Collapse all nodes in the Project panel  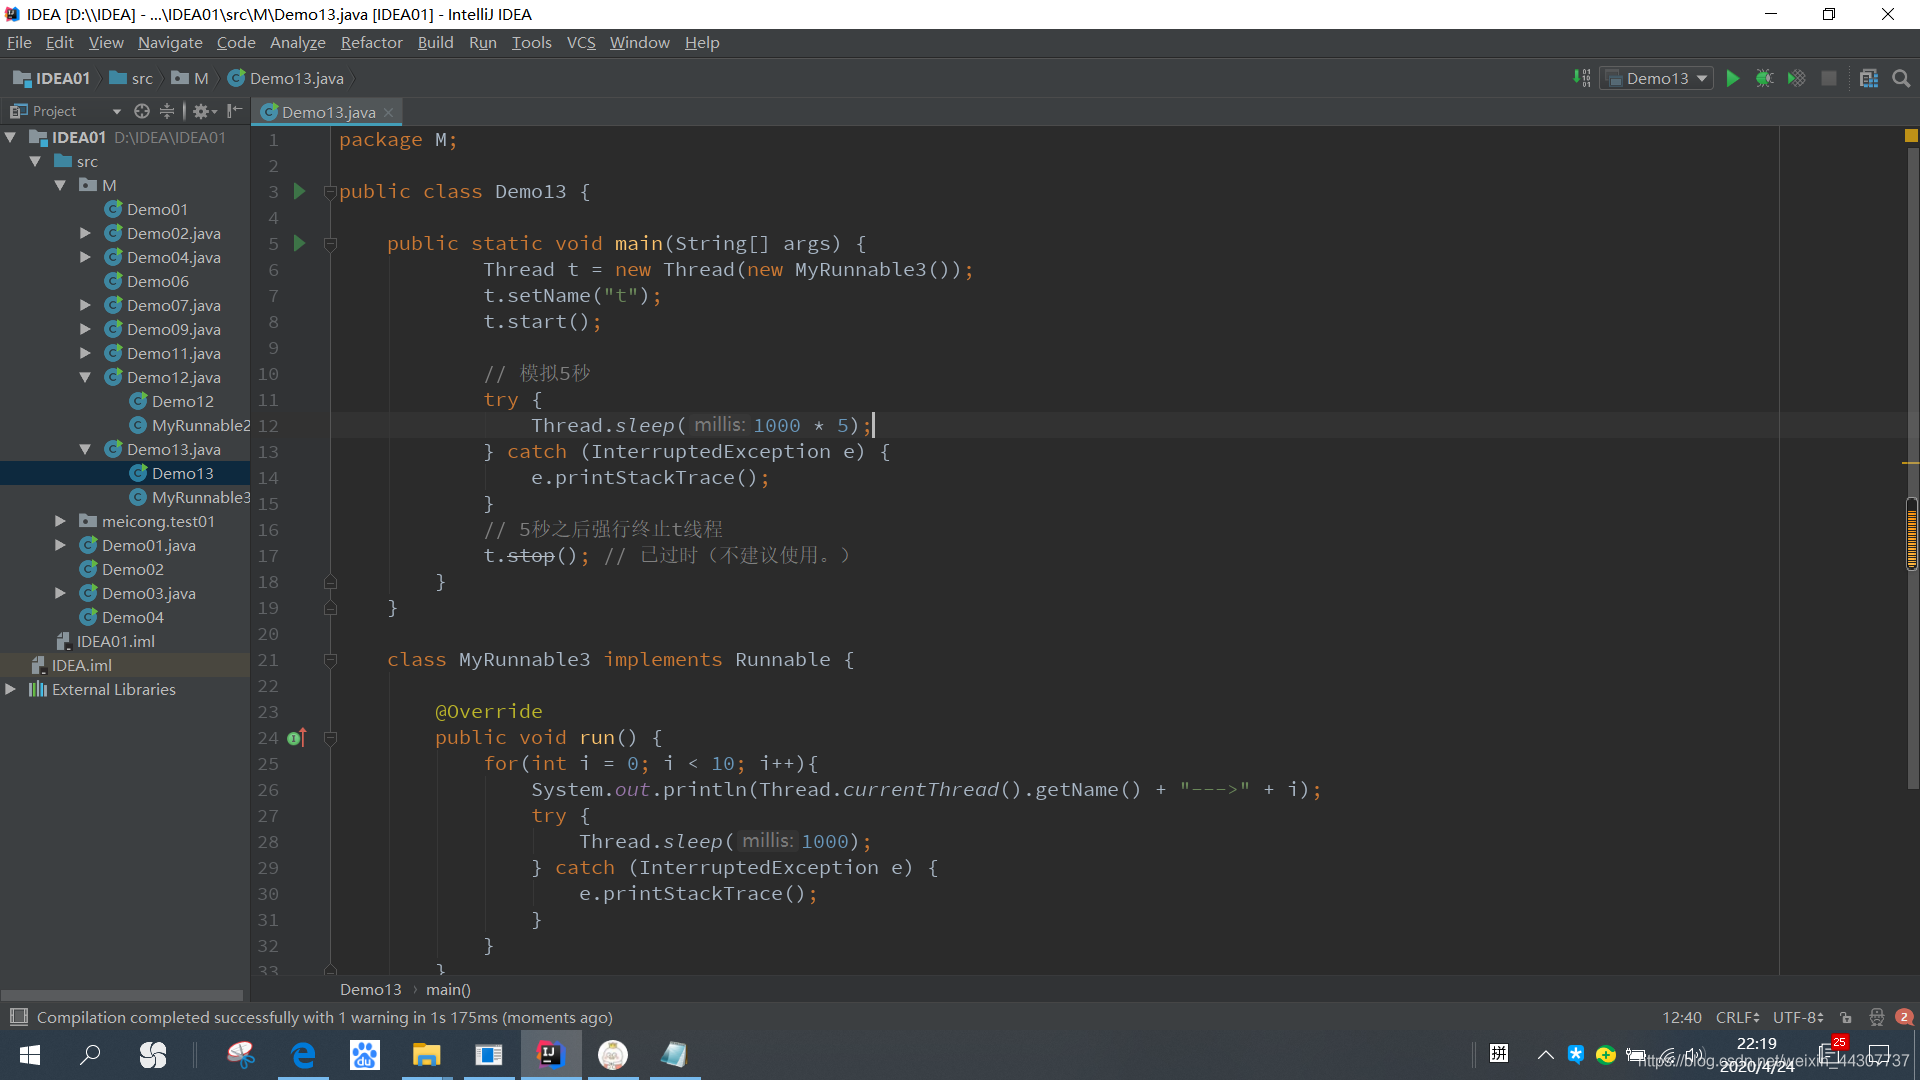[x=167, y=111]
